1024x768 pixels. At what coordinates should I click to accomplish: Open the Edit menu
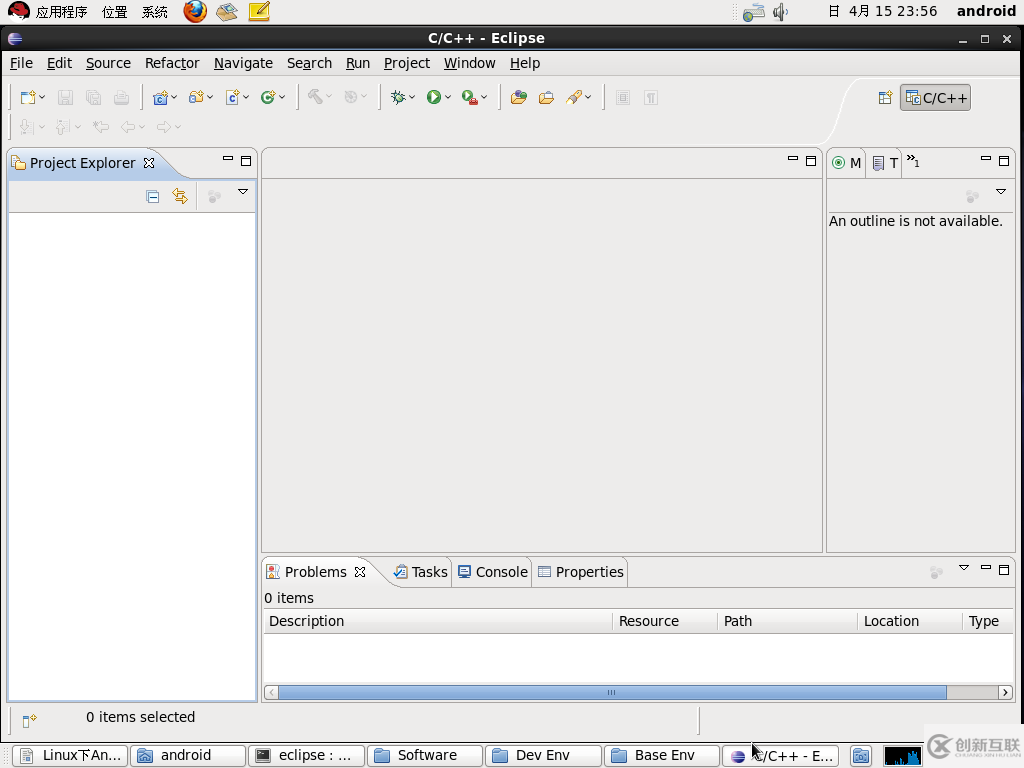pos(59,63)
